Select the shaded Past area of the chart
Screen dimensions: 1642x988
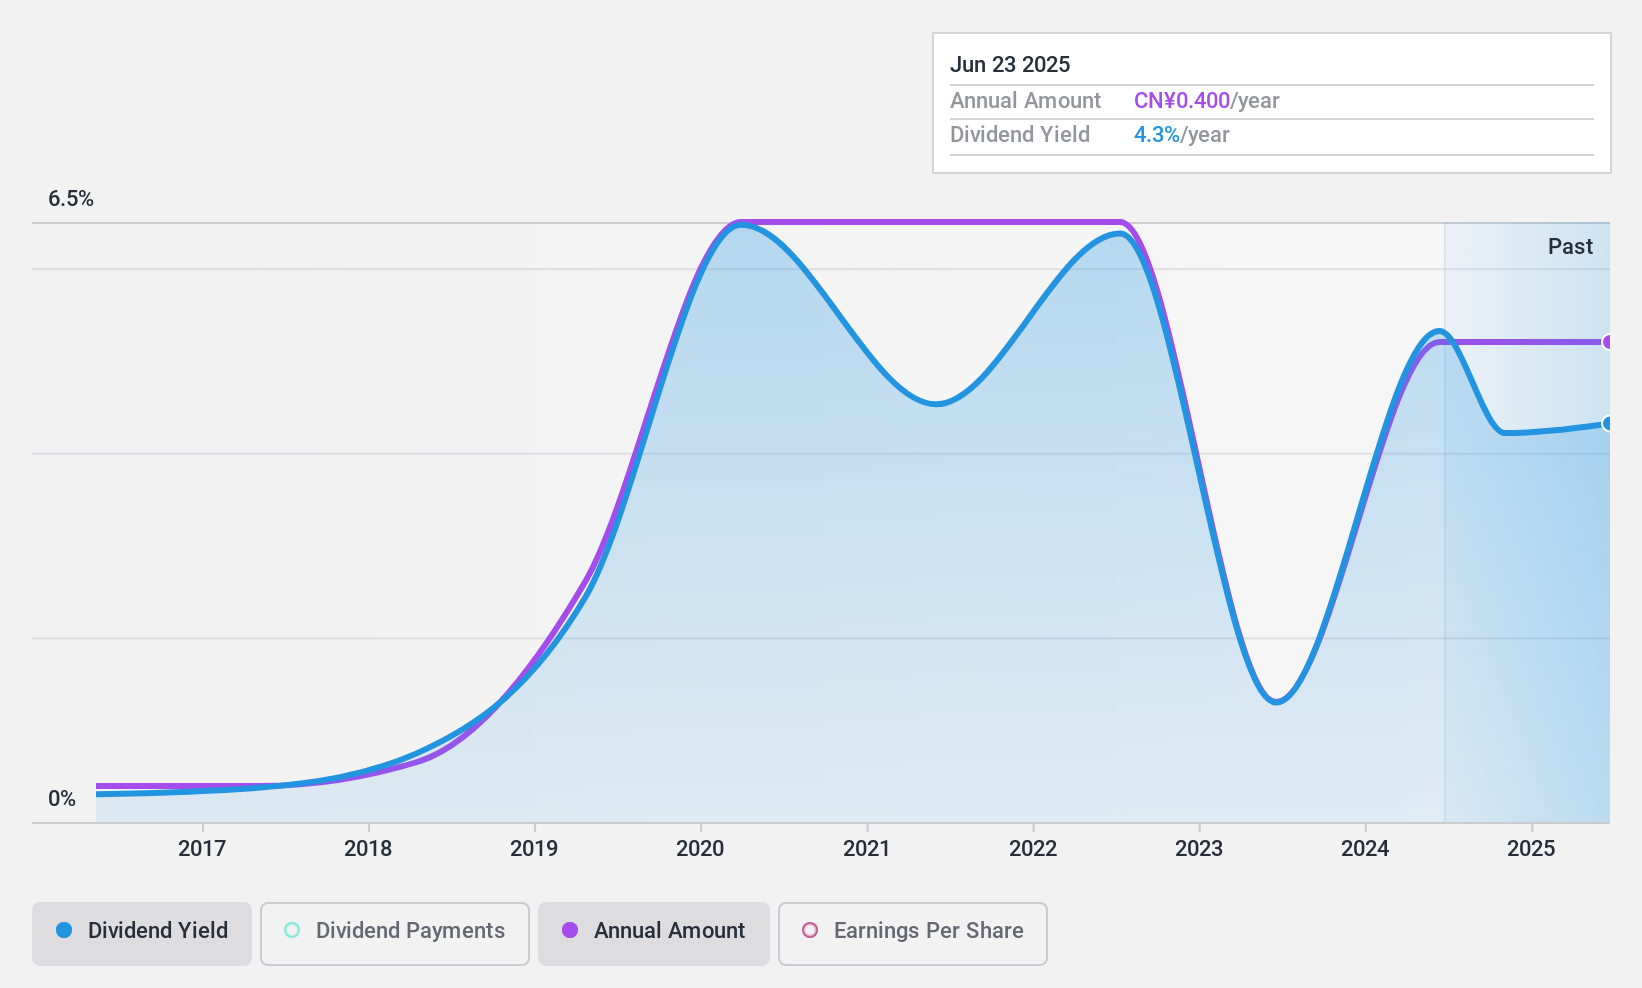1525,550
